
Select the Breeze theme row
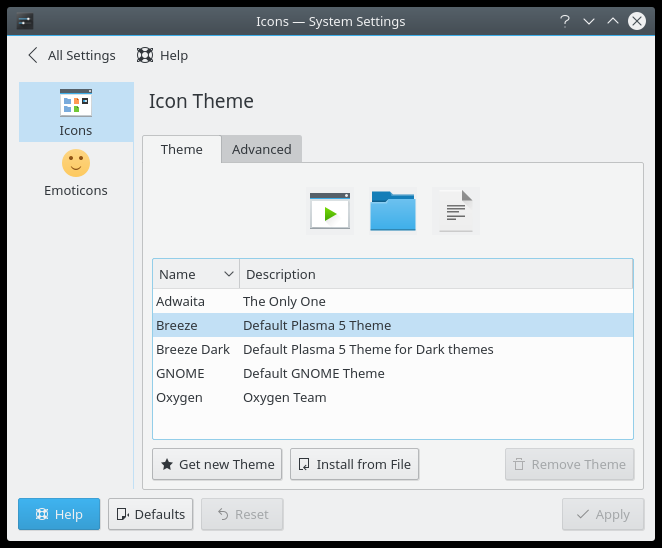(x=393, y=326)
